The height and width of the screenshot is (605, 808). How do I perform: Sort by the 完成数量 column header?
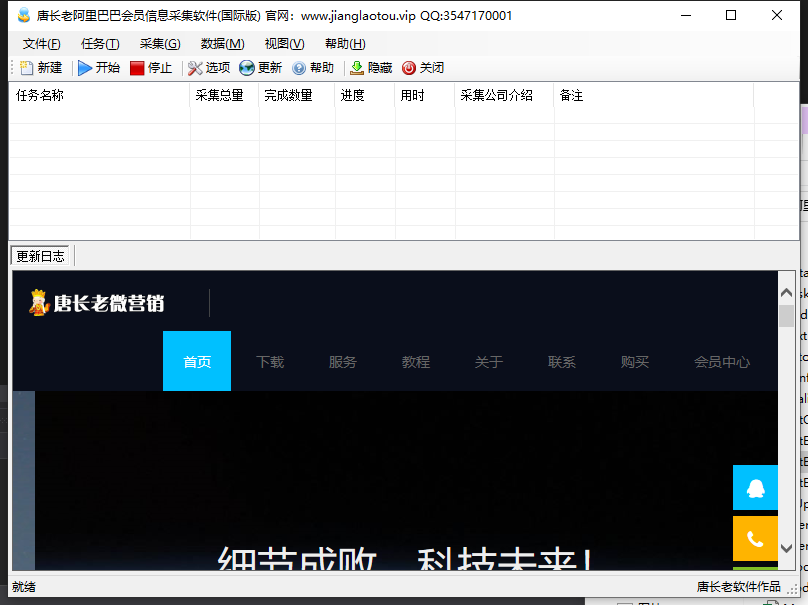click(x=297, y=95)
